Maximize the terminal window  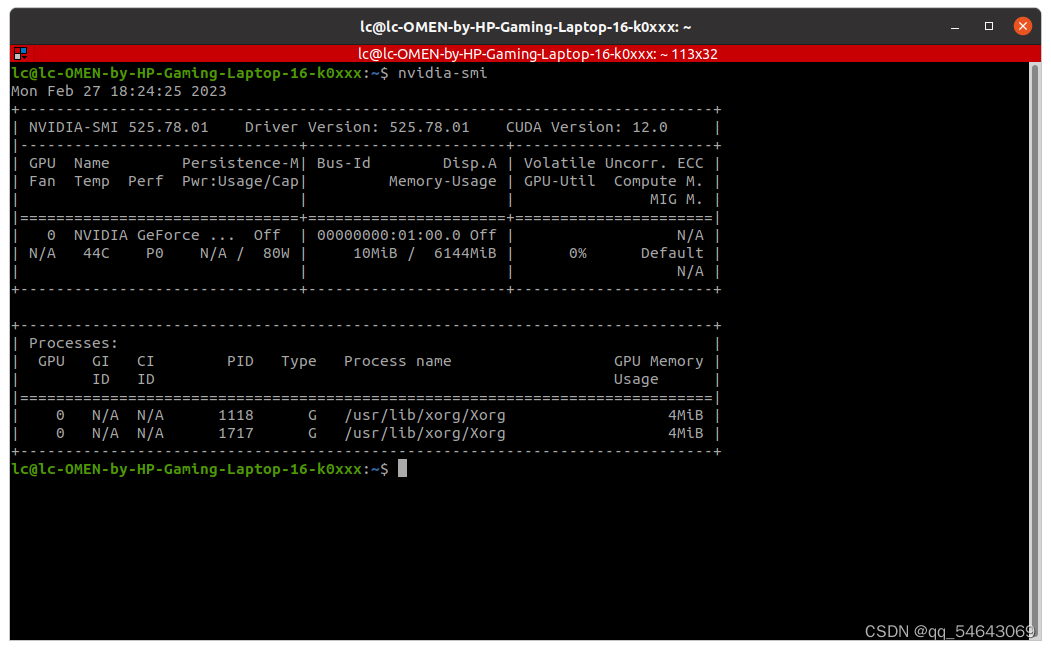coord(989,26)
